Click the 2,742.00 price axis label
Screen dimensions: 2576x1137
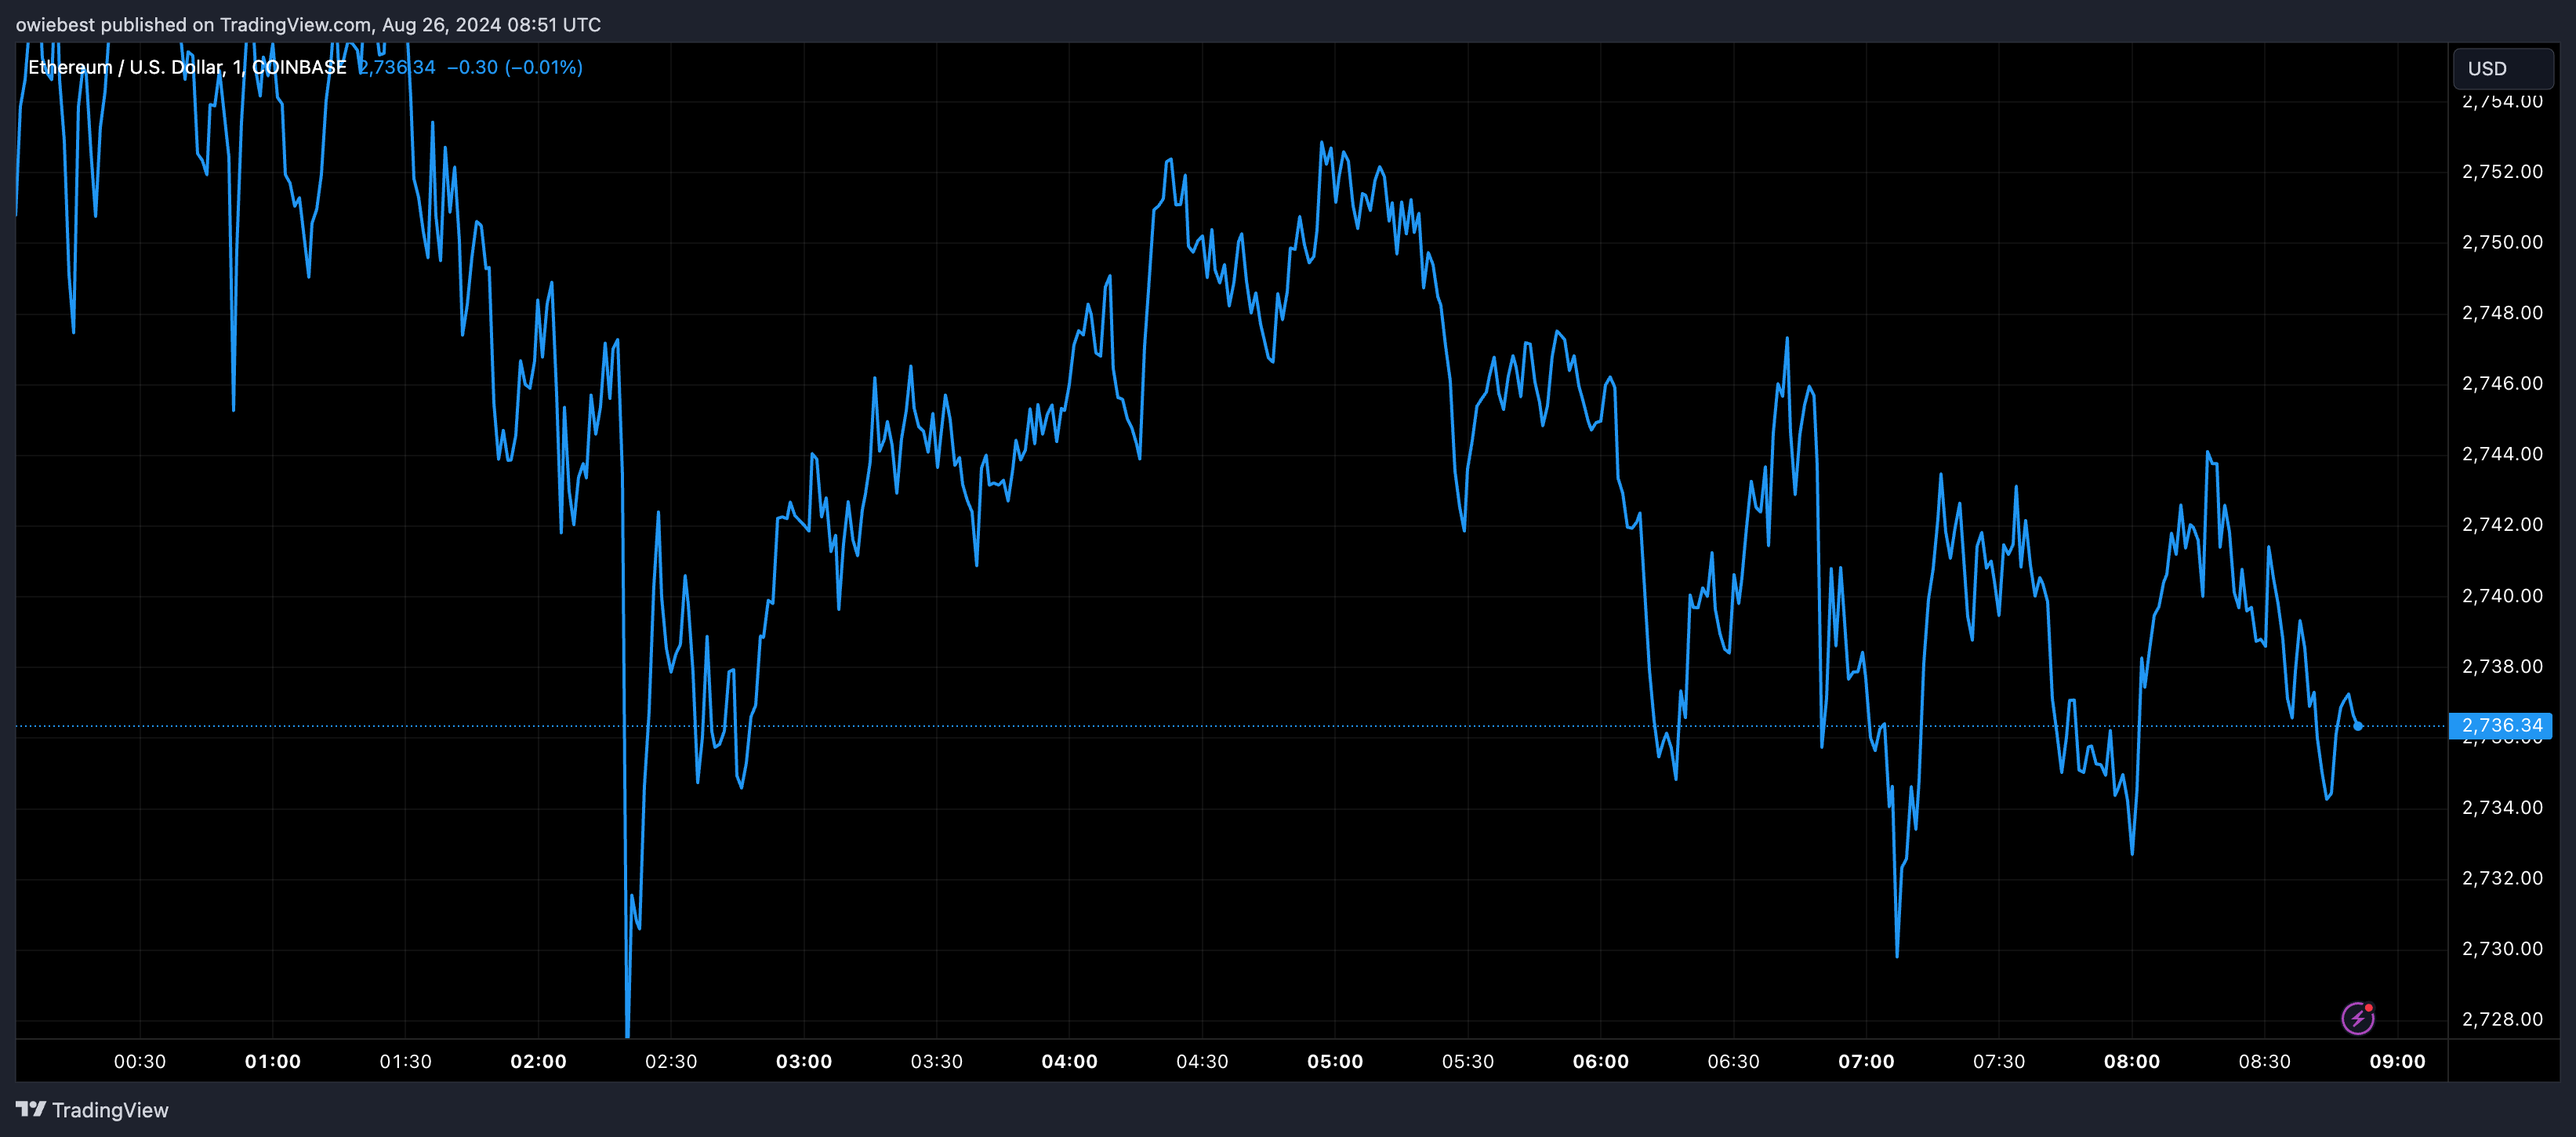pyautogui.click(x=2502, y=525)
